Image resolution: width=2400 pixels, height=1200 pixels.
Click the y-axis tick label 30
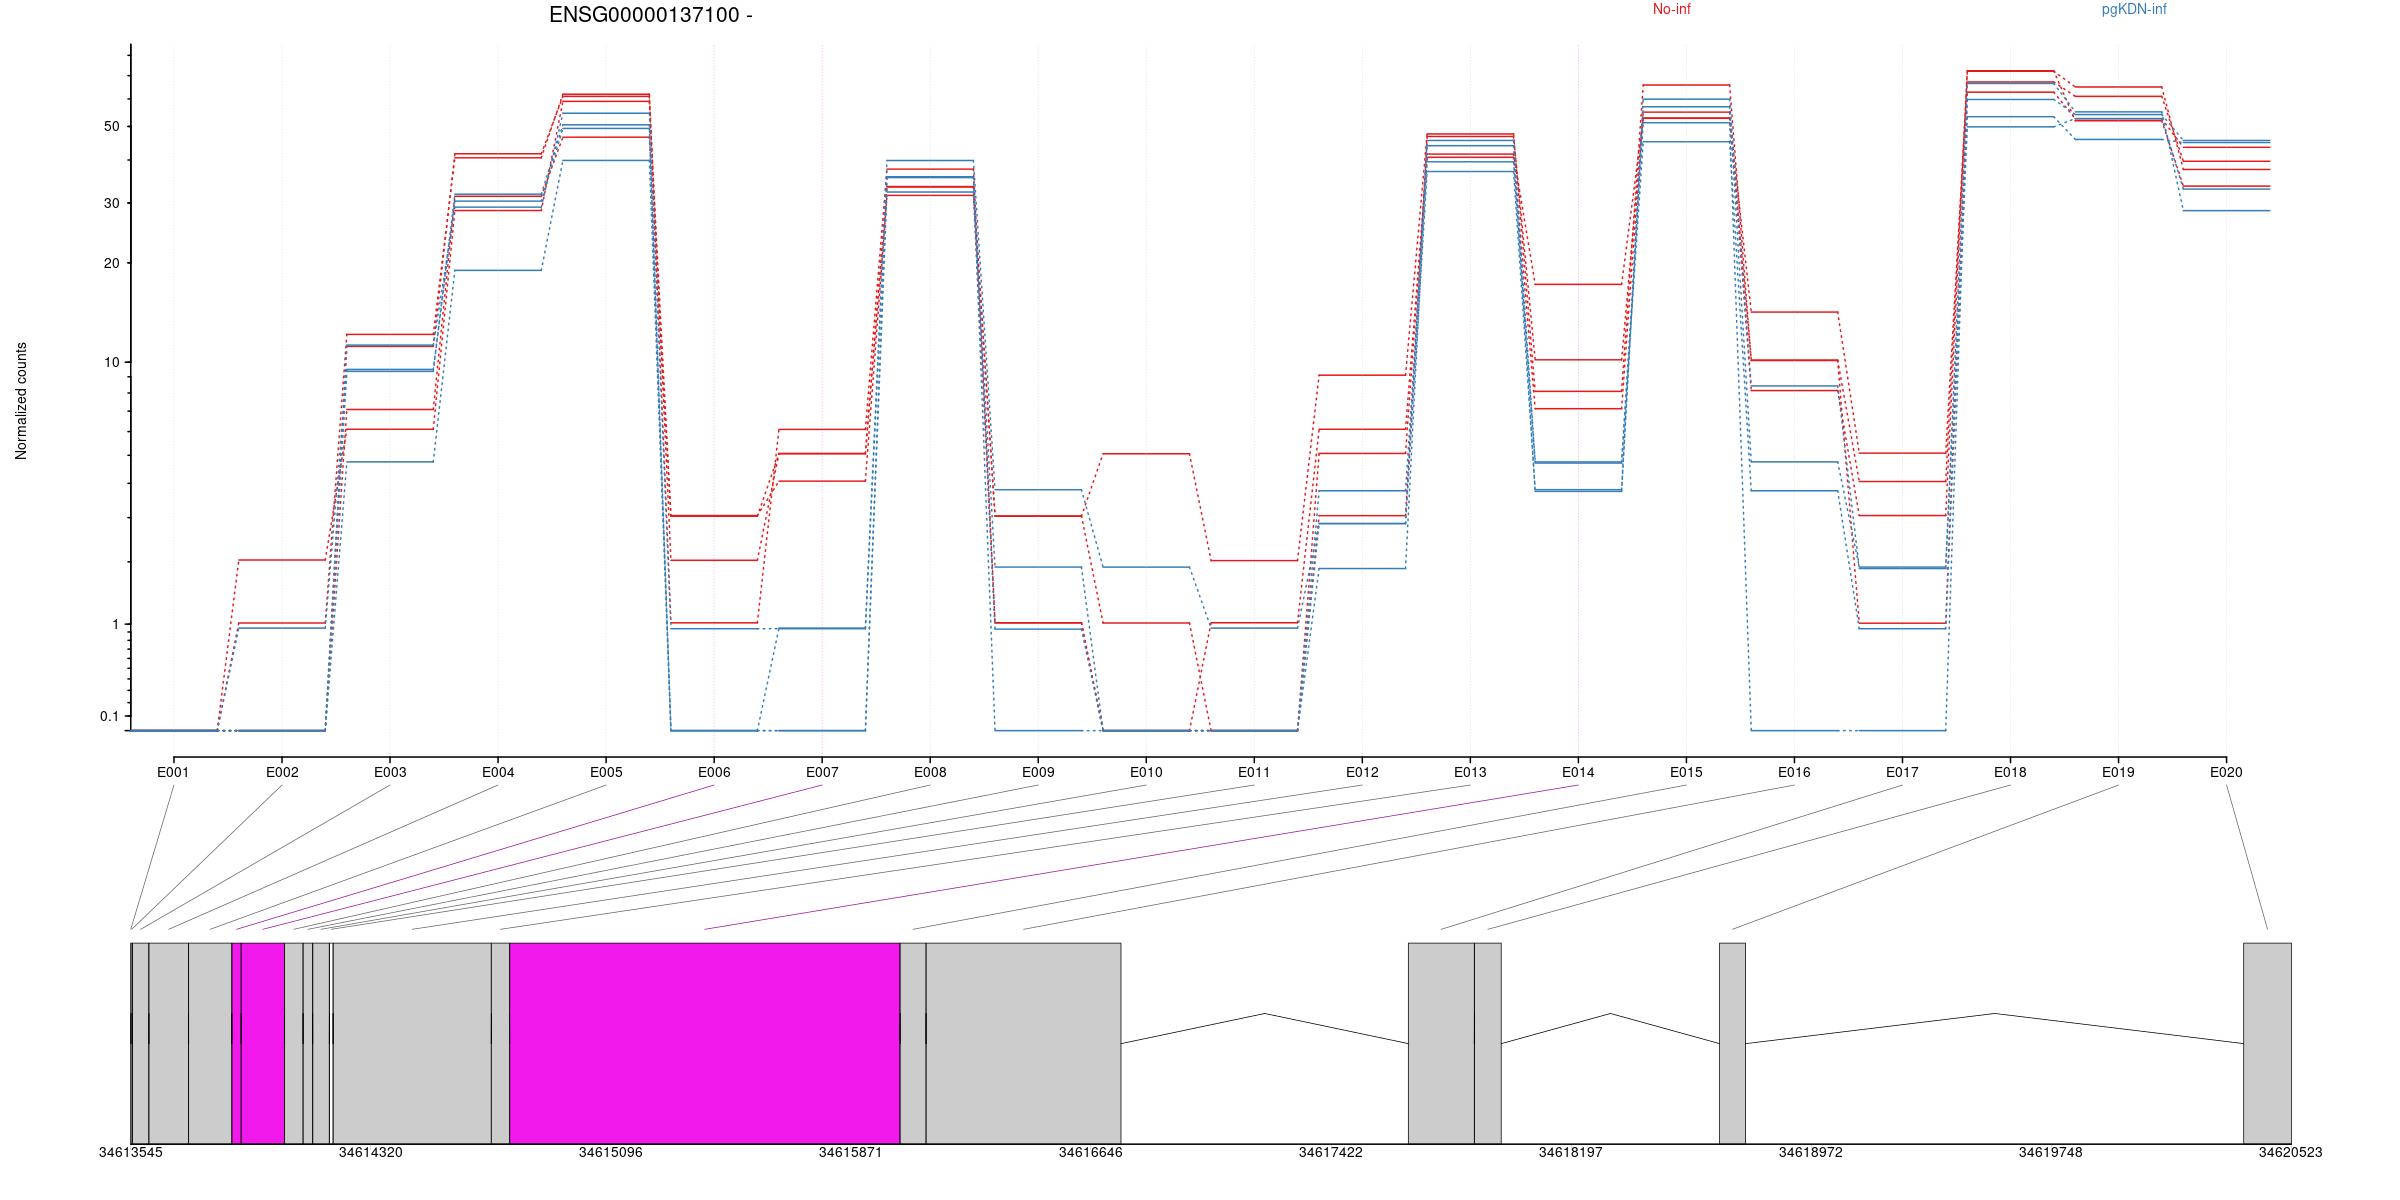click(x=111, y=203)
